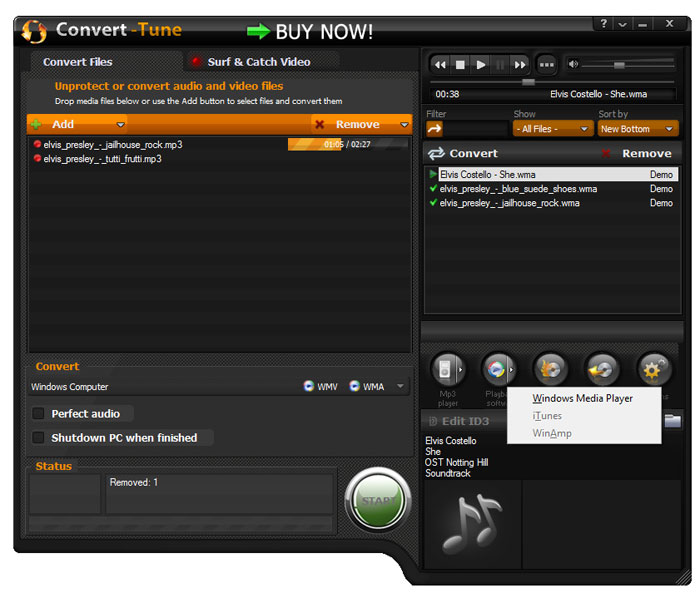Click the green START button
Screen dimensions: 700x598
(378, 501)
